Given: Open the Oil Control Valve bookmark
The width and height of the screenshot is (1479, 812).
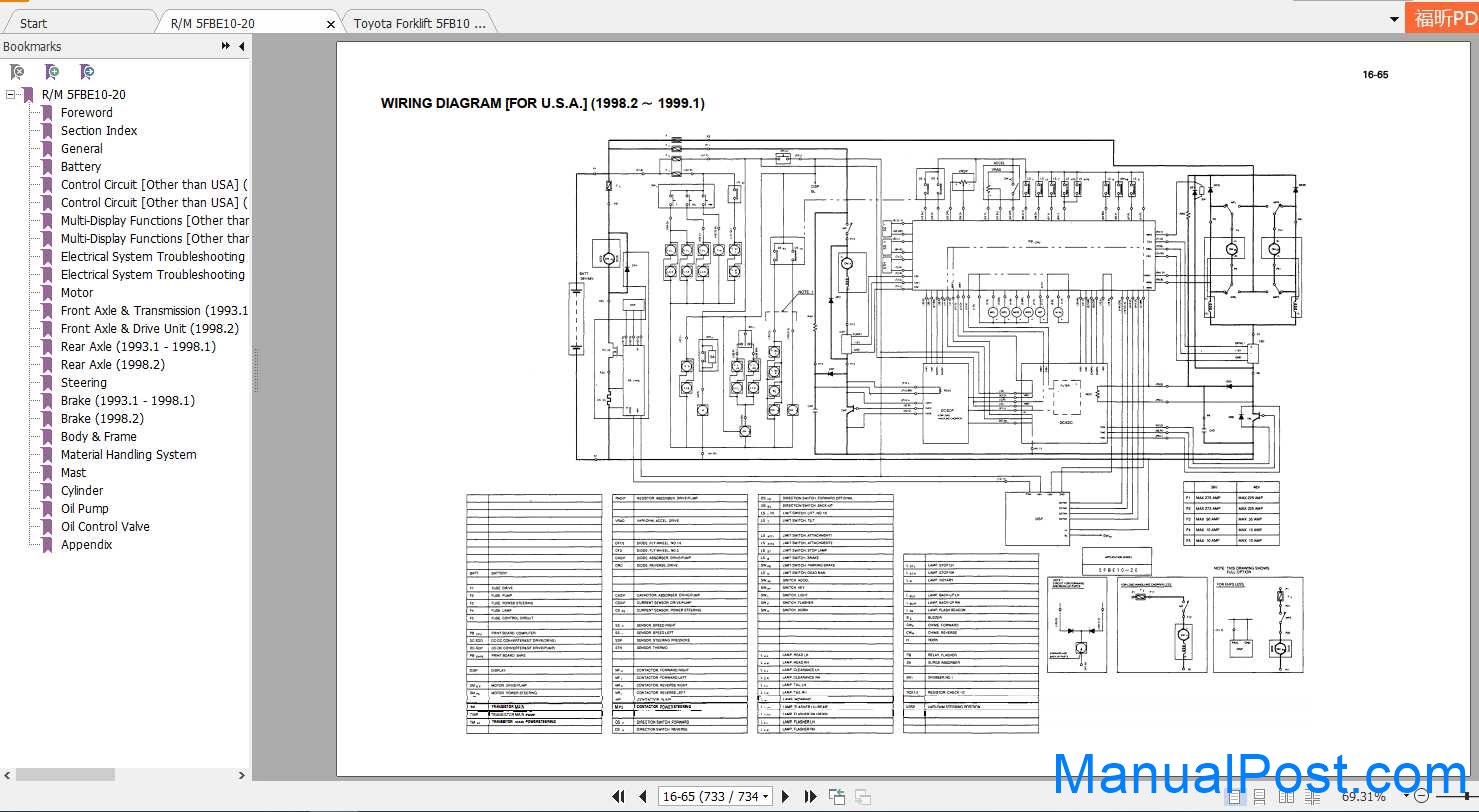Looking at the screenshot, I should click(105, 527).
